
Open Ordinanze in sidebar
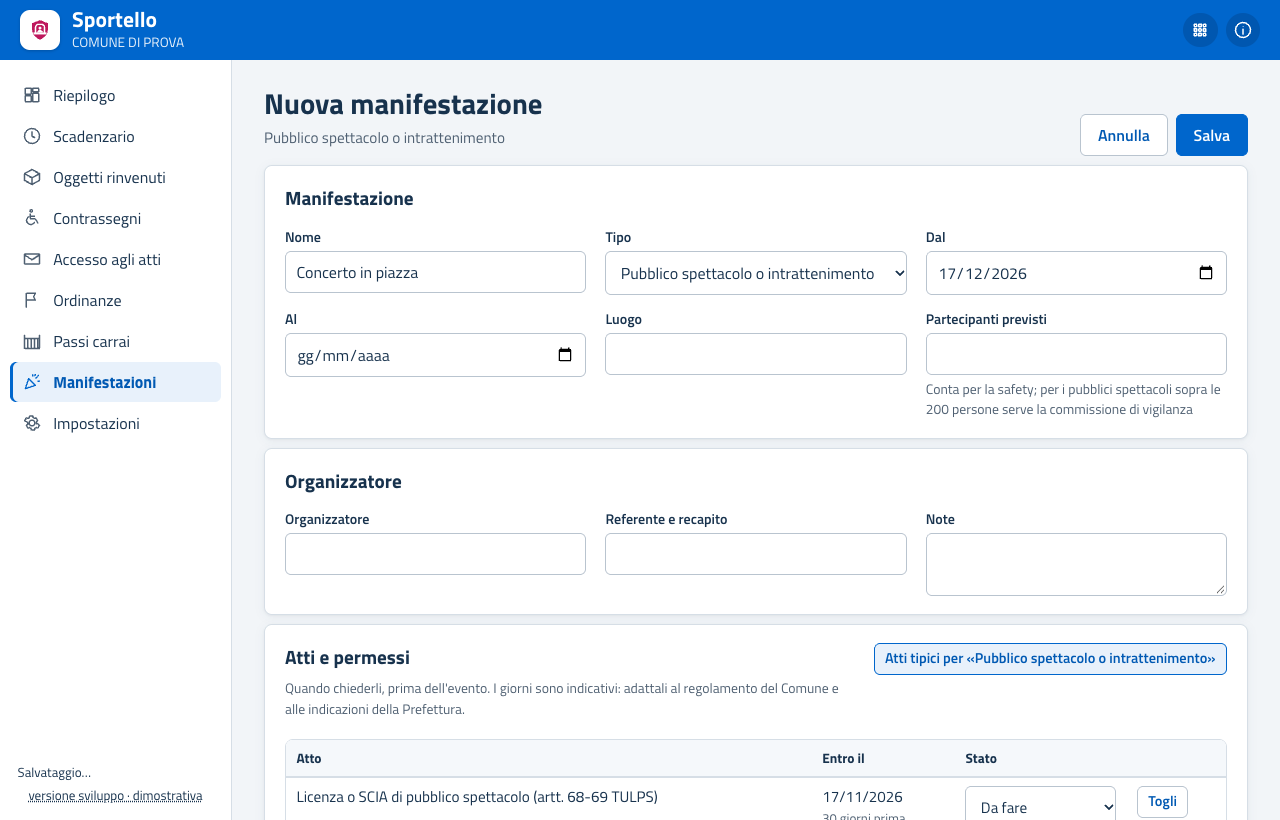[116, 300]
